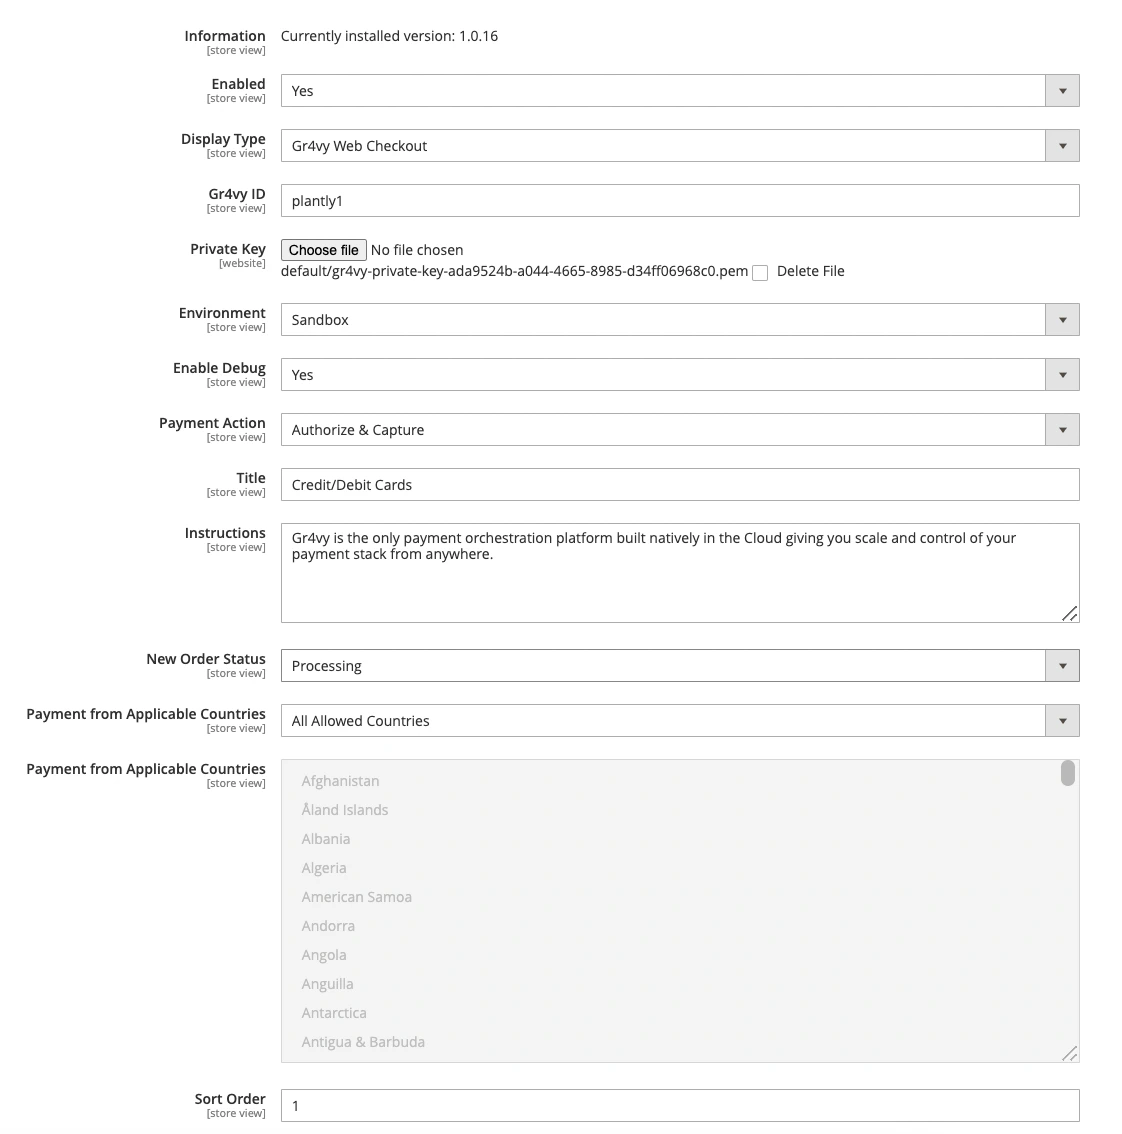The image size is (1122, 1134).
Task: Expand the New Order Status dropdown
Action: [1062, 665]
